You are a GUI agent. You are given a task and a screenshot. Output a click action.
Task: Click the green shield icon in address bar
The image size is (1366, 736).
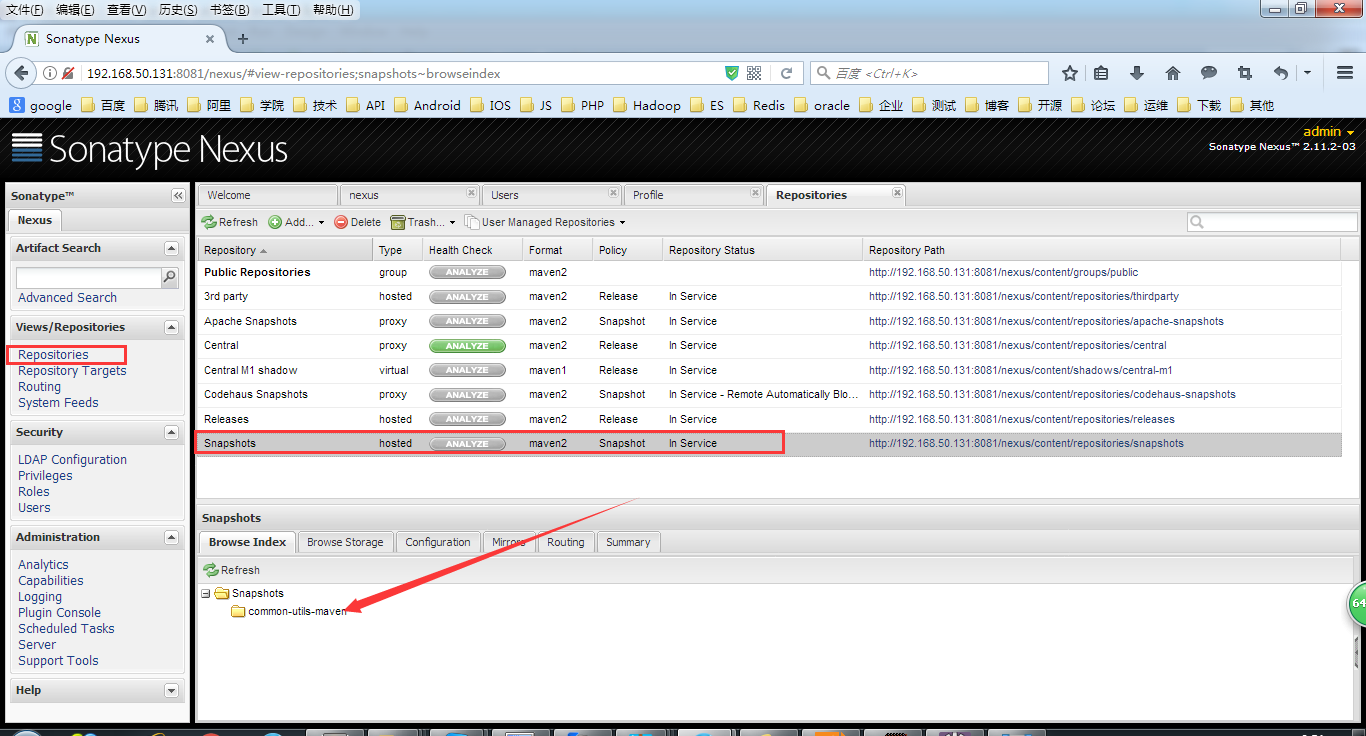click(x=732, y=73)
